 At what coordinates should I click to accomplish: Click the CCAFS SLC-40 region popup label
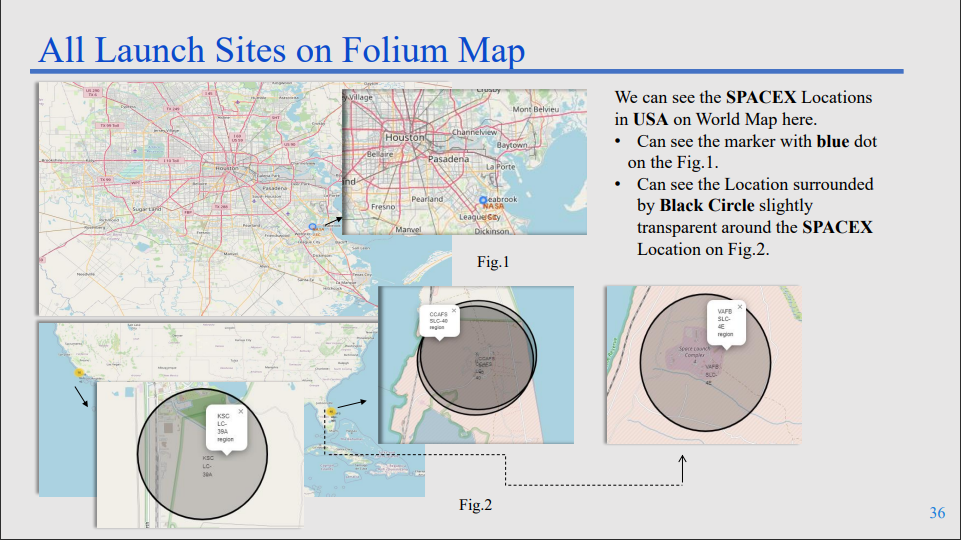point(438,321)
